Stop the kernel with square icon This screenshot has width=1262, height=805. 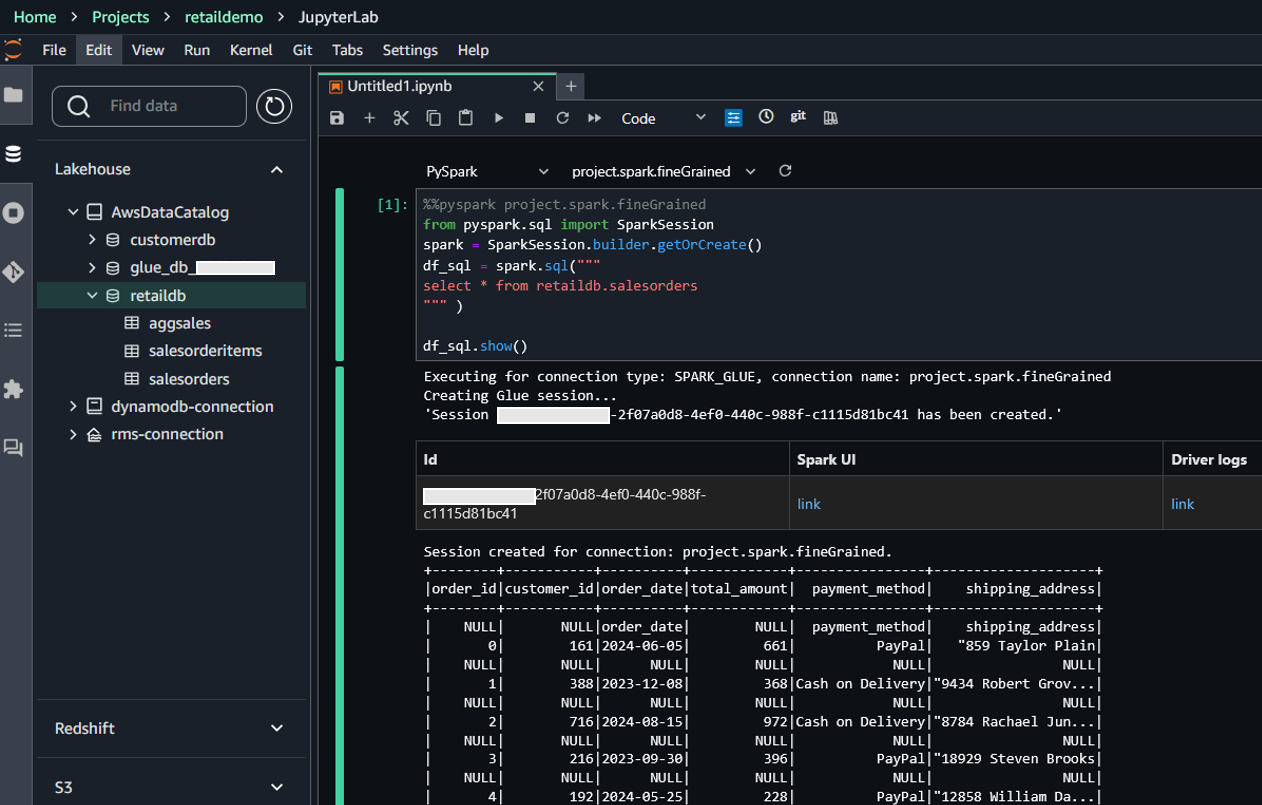click(x=530, y=118)
